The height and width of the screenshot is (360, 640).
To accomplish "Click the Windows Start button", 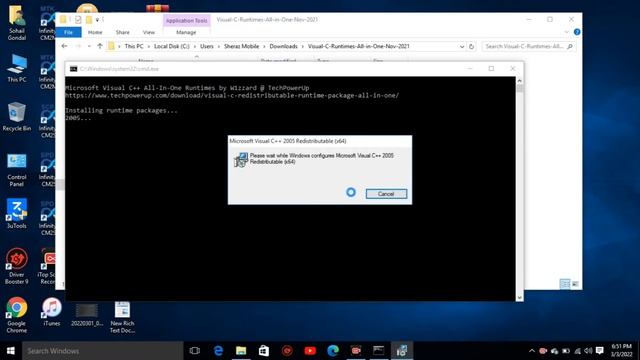I will click(x=11, y=351).
